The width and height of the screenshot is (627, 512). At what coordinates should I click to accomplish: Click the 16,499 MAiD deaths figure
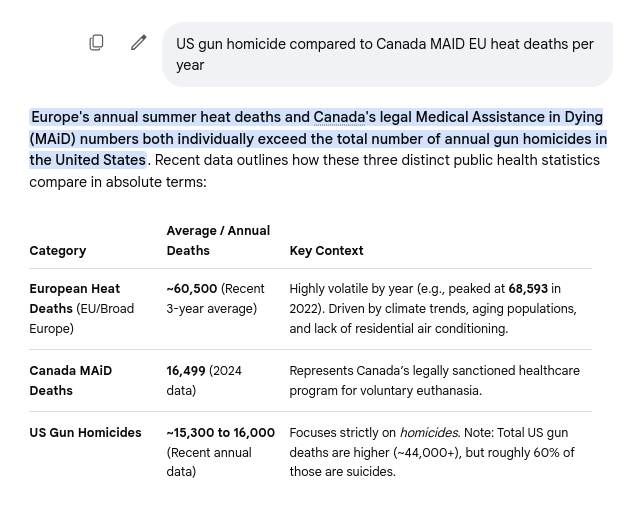pyautogui.click(x=186, y=371)
